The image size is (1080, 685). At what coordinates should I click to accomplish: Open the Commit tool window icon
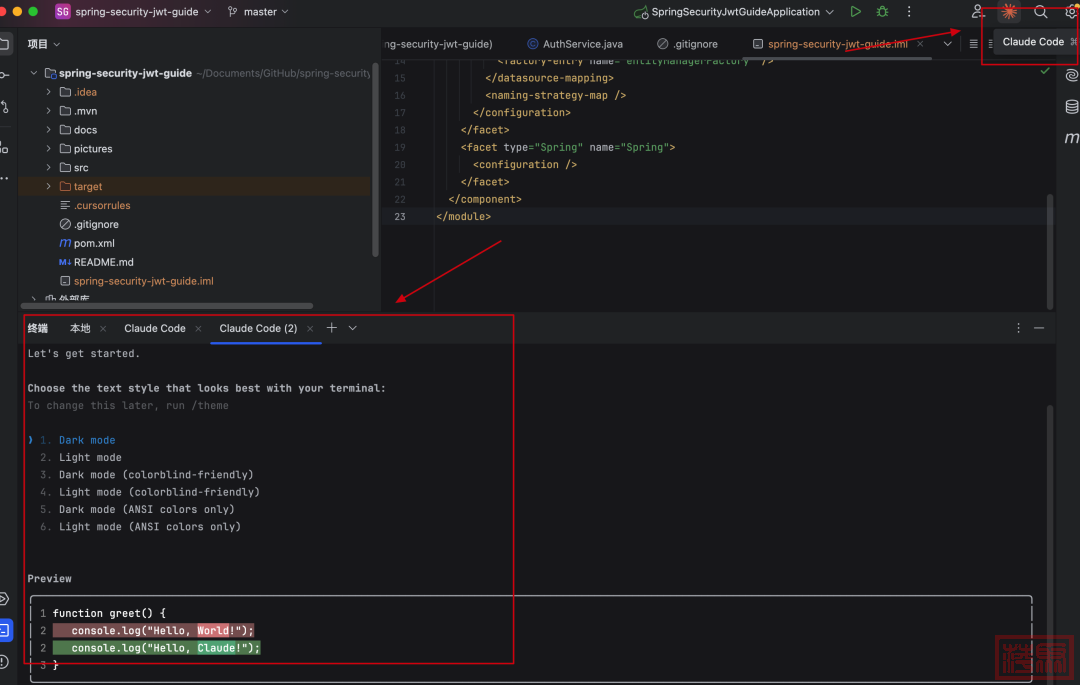tap(4, 75)
